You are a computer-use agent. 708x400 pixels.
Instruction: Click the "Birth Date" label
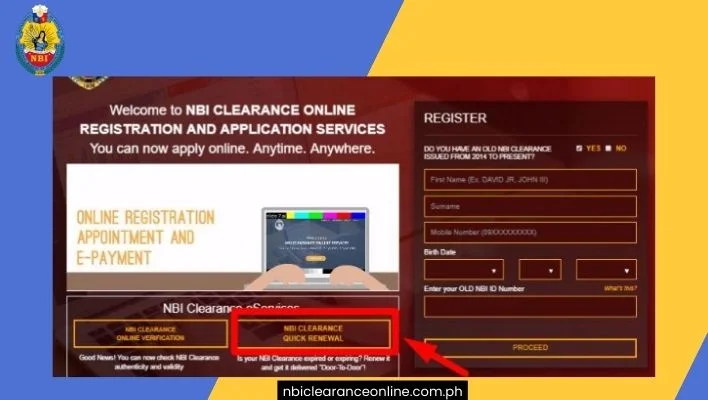click(440, 252)
